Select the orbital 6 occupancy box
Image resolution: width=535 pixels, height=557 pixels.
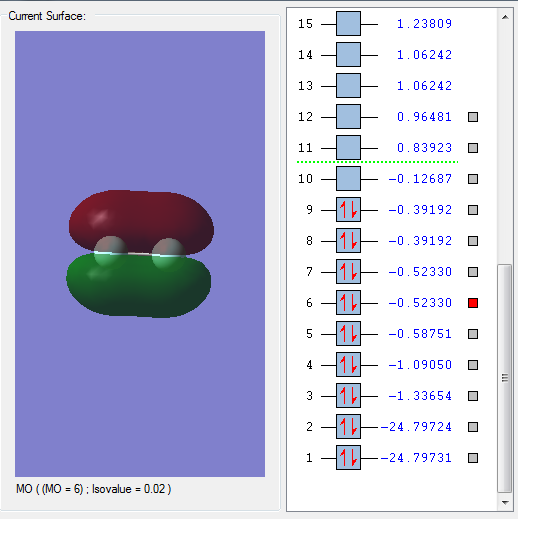click(348, 303)
